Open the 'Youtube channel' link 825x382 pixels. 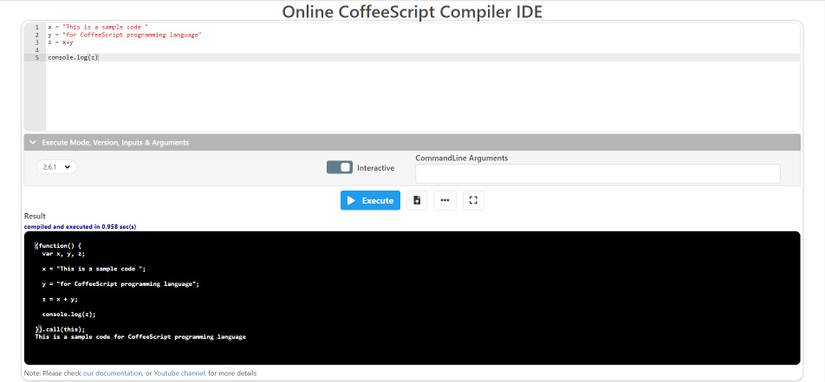pos(179,374)
